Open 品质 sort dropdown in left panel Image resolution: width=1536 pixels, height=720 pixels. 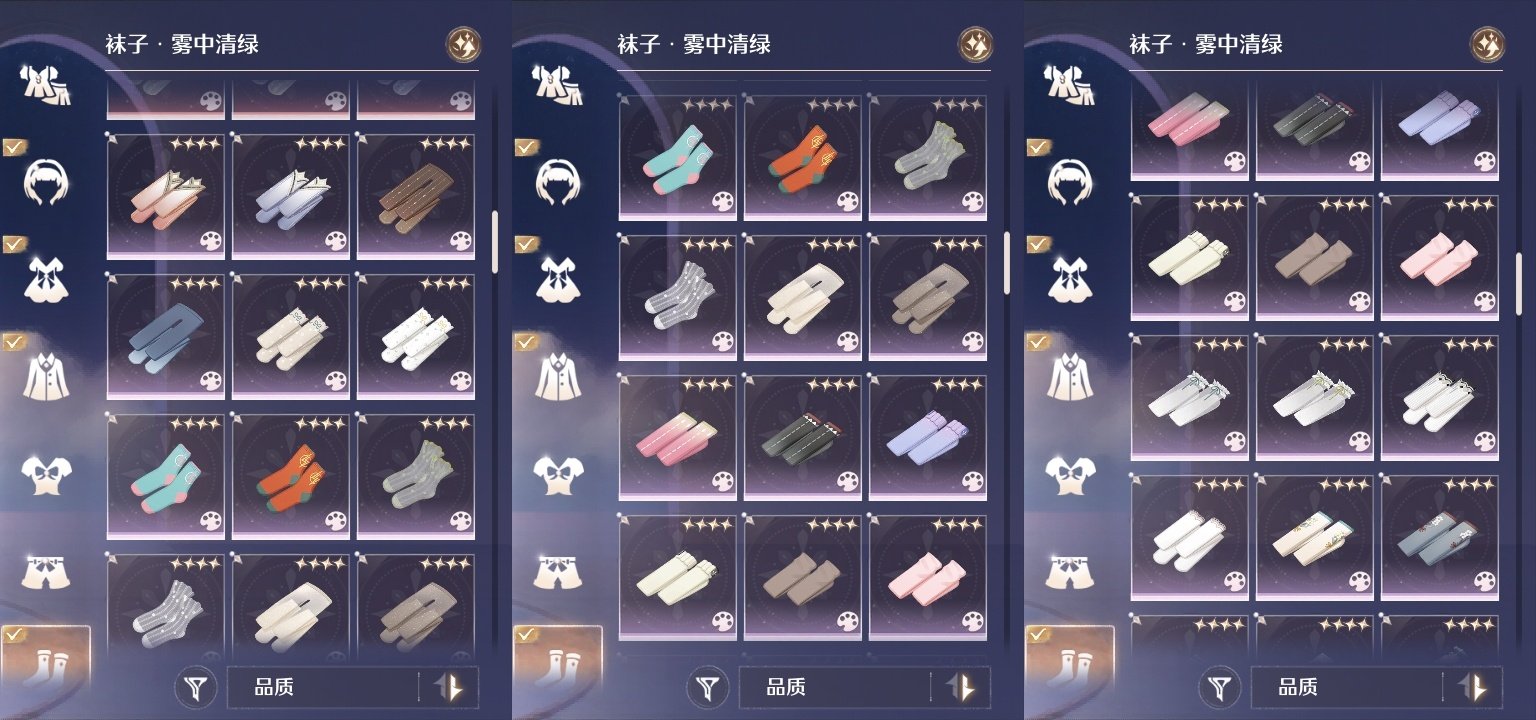[322, 687]
